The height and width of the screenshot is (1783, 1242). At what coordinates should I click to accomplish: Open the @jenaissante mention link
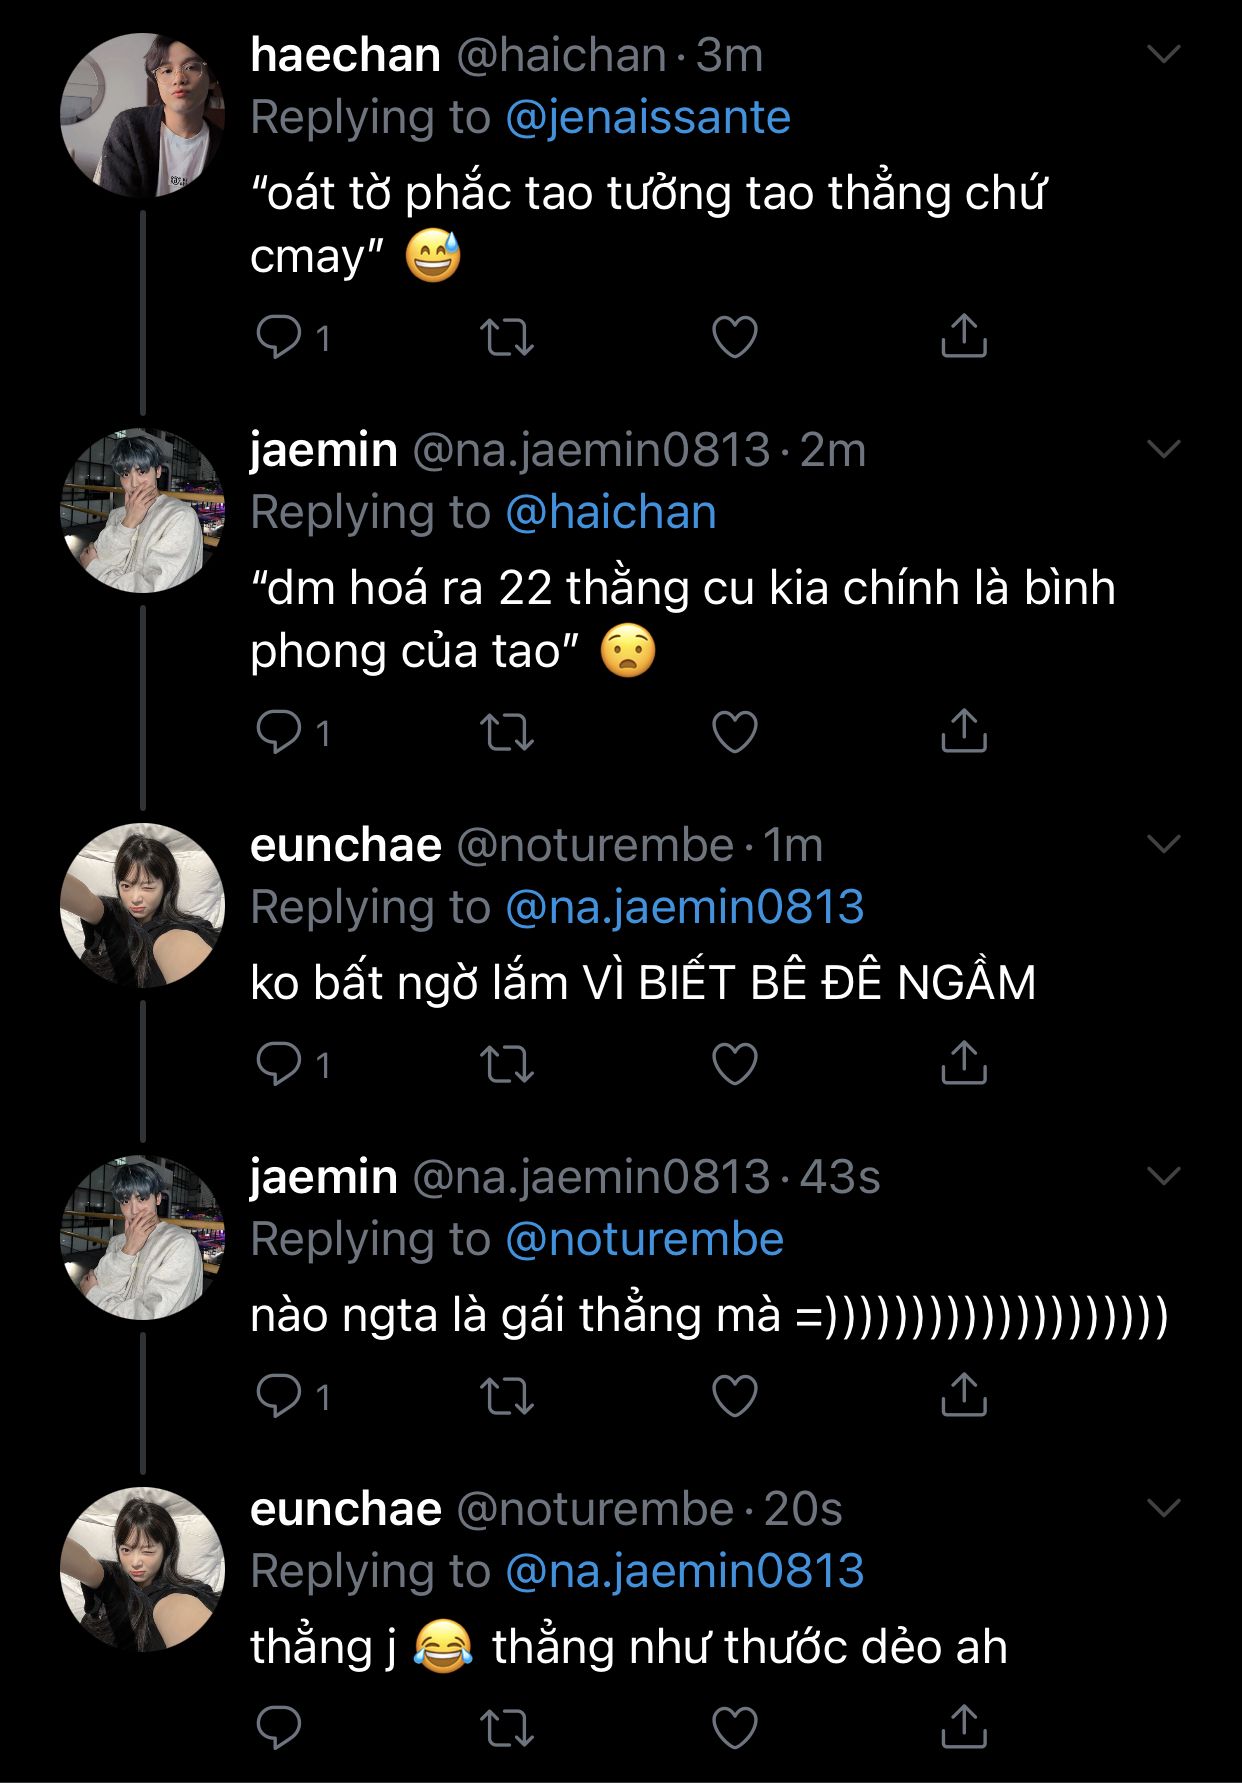648,118
